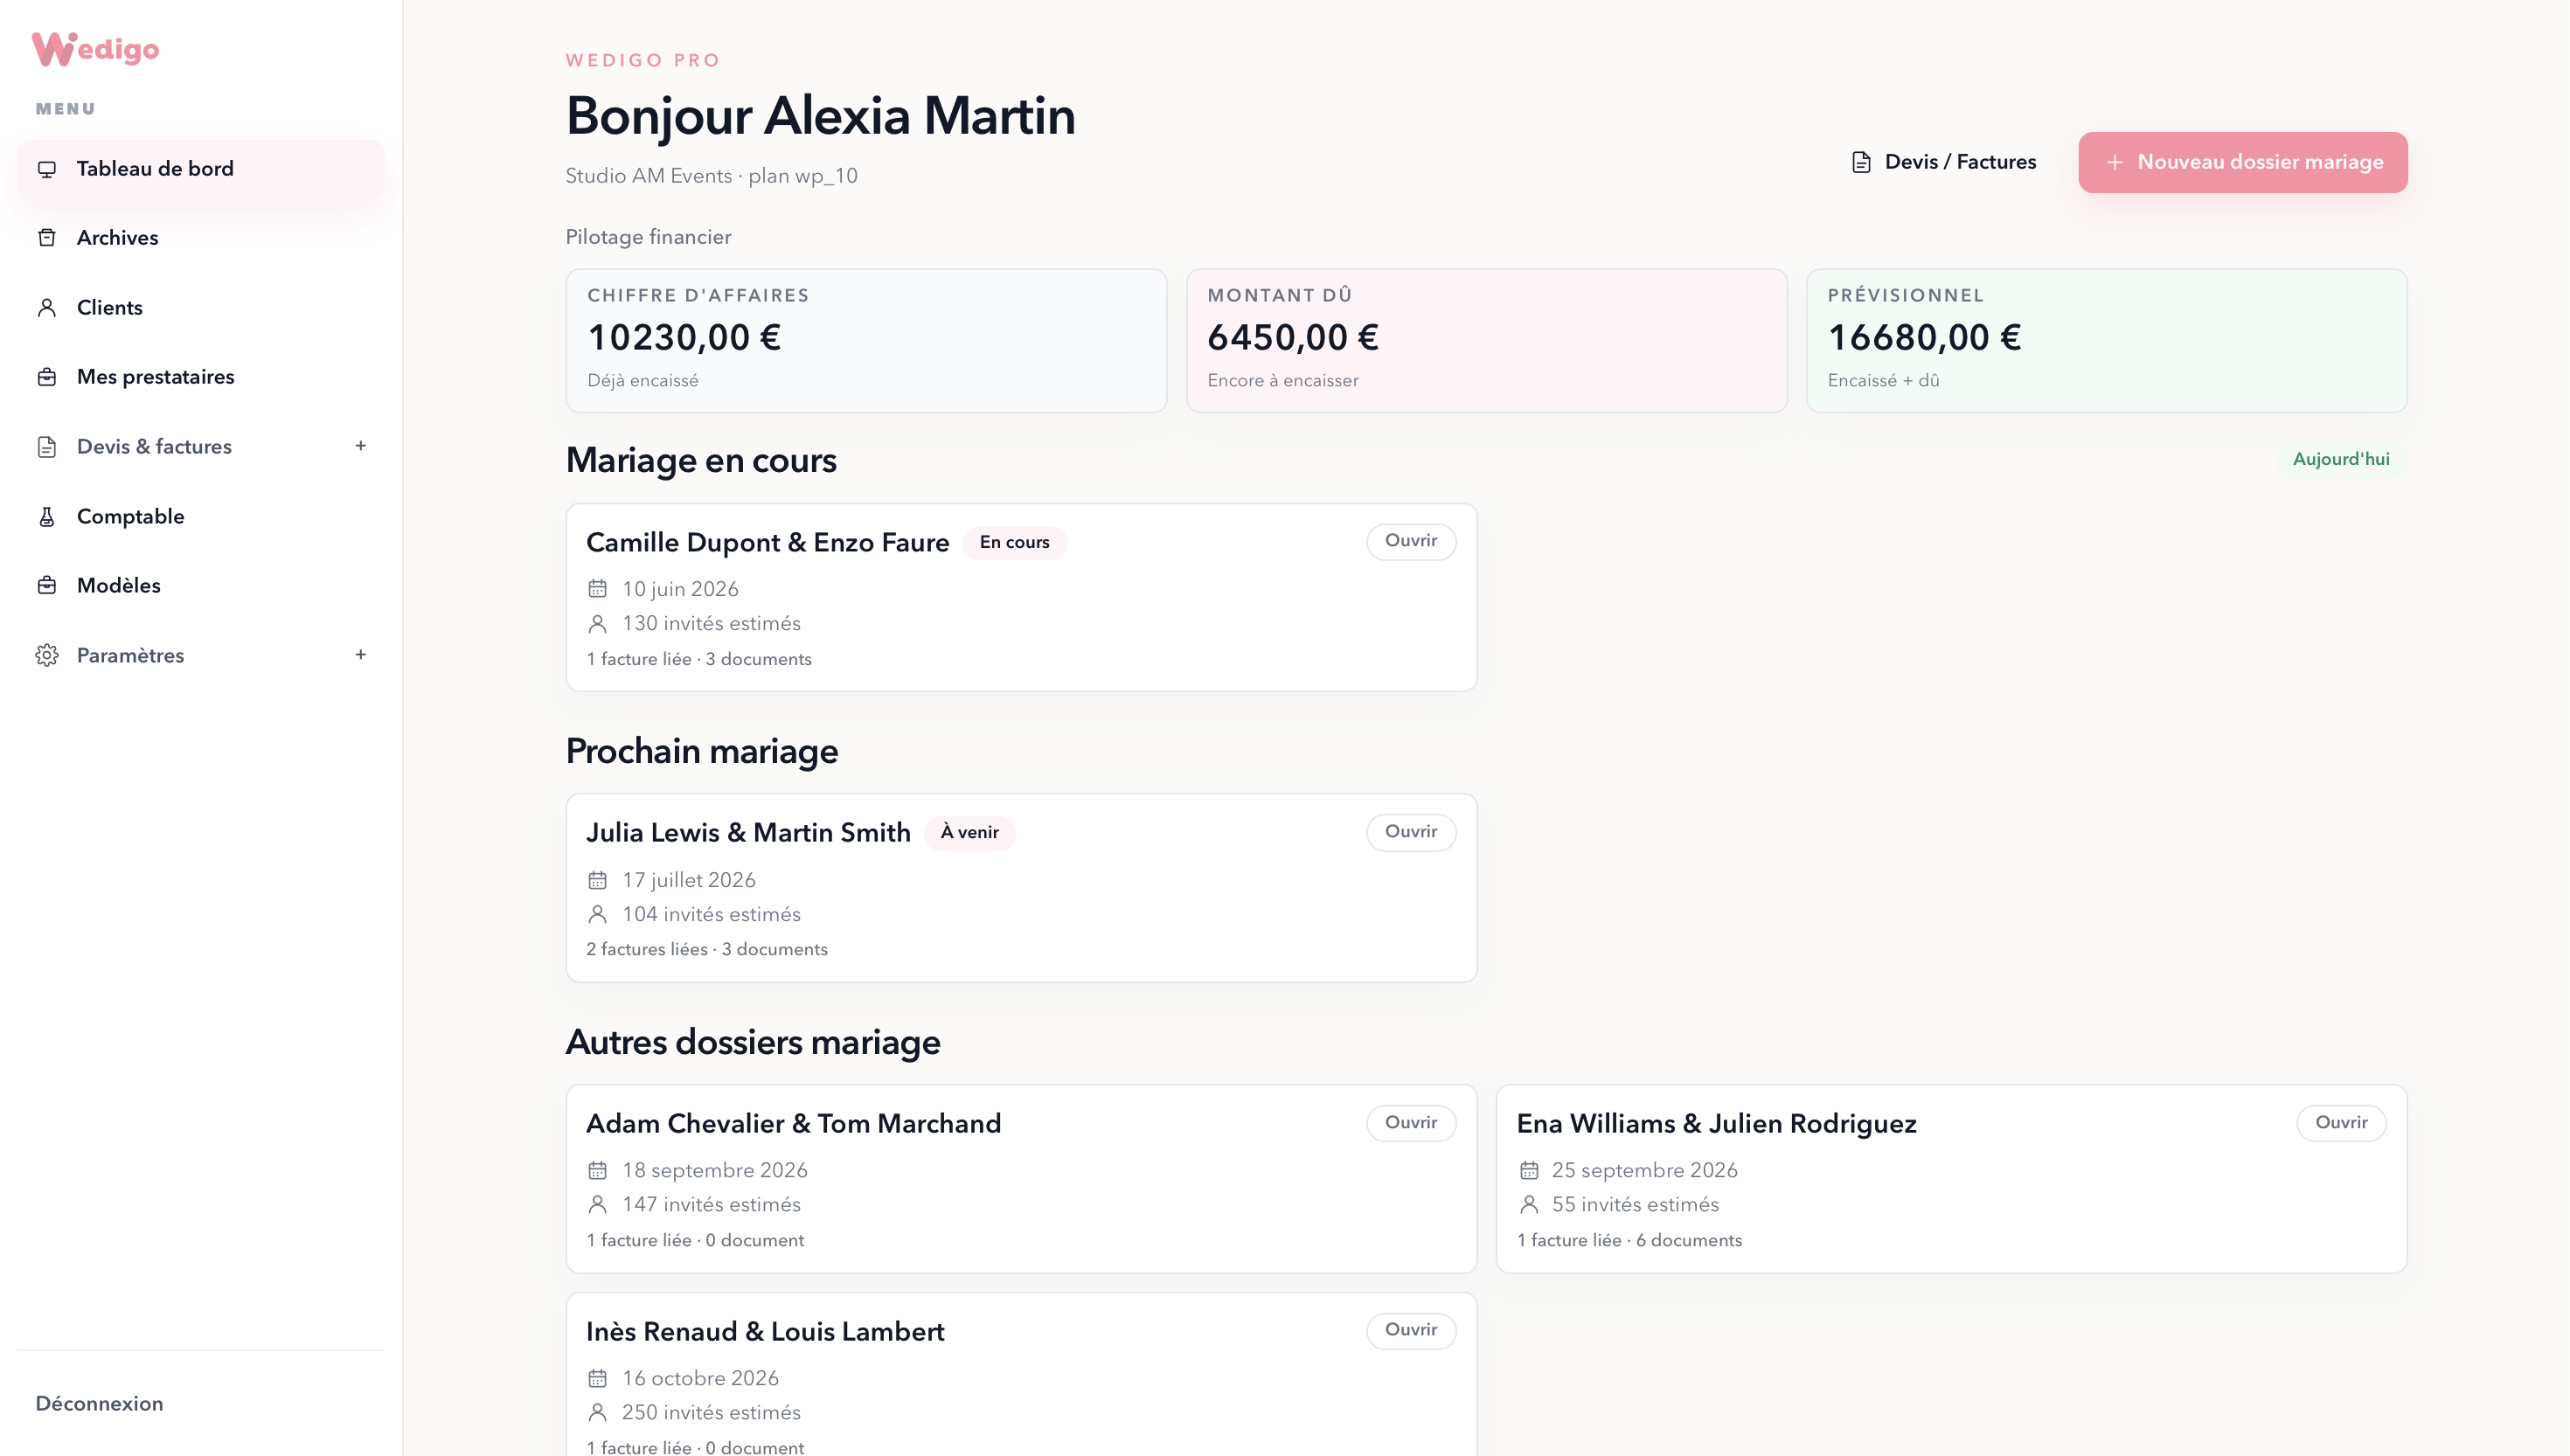The image size is (2570, 1456).
Task: Click person icon next to 147 invités estimés
Action: coord(598,1205)
